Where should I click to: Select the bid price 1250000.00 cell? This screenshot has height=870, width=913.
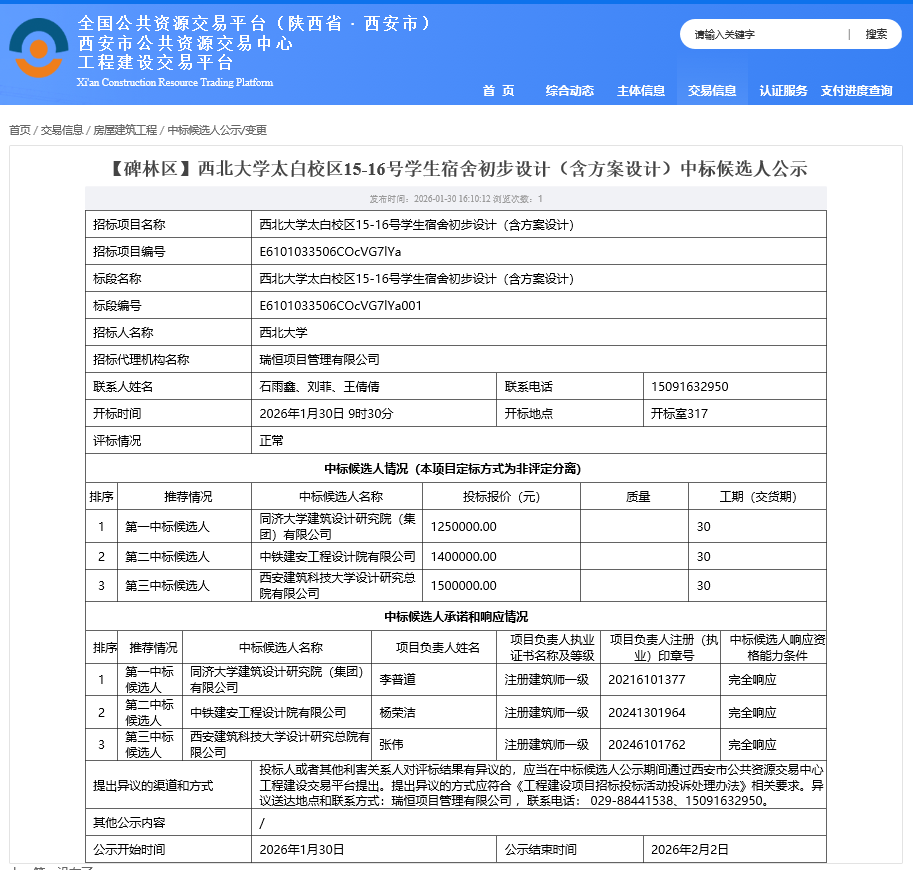tap(463, 526)
